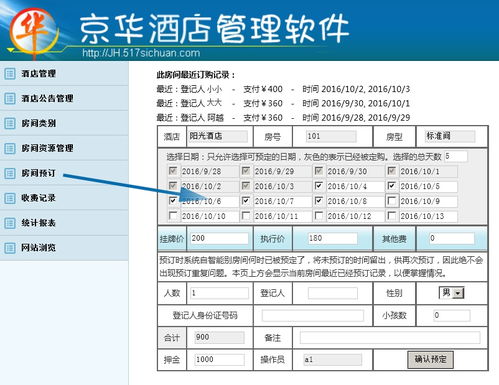Image resolution: width=499 pixels, height=385 pixels.
Task: Click the icon beside 房间预订
Action: 10,173
